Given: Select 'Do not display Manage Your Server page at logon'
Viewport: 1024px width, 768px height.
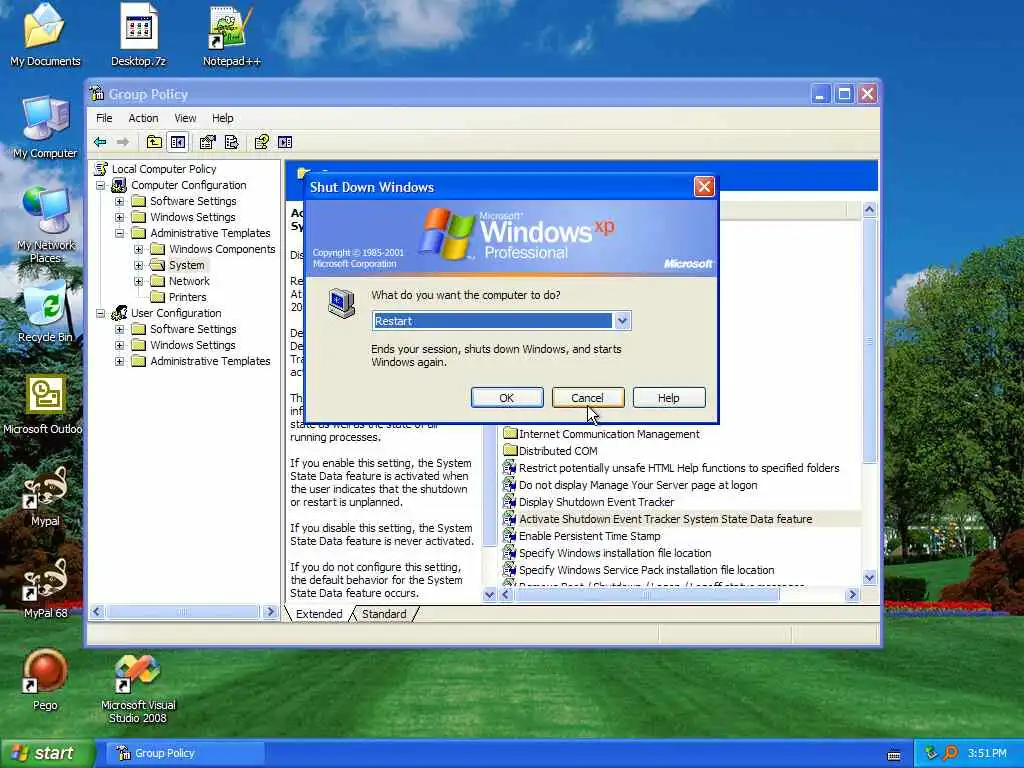Looking at the screenshot, I should pyautogui.click(x=638, y=485).
